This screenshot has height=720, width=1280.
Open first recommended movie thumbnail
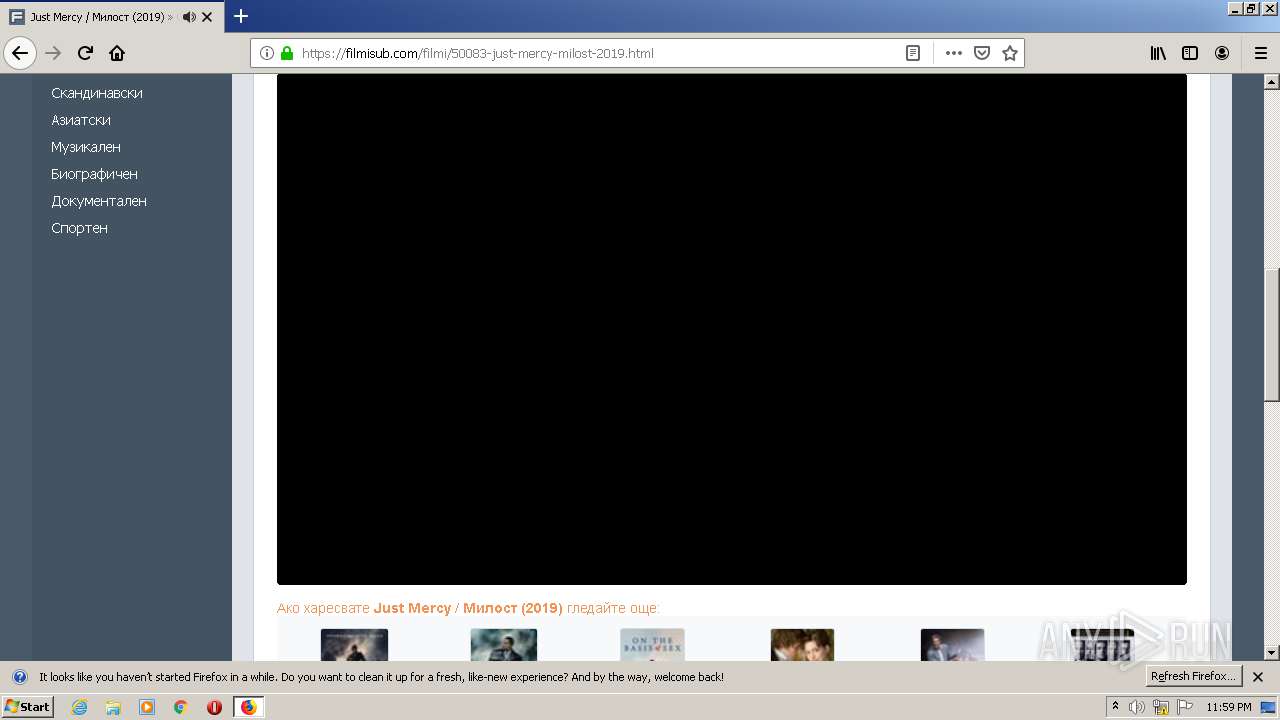354,645
